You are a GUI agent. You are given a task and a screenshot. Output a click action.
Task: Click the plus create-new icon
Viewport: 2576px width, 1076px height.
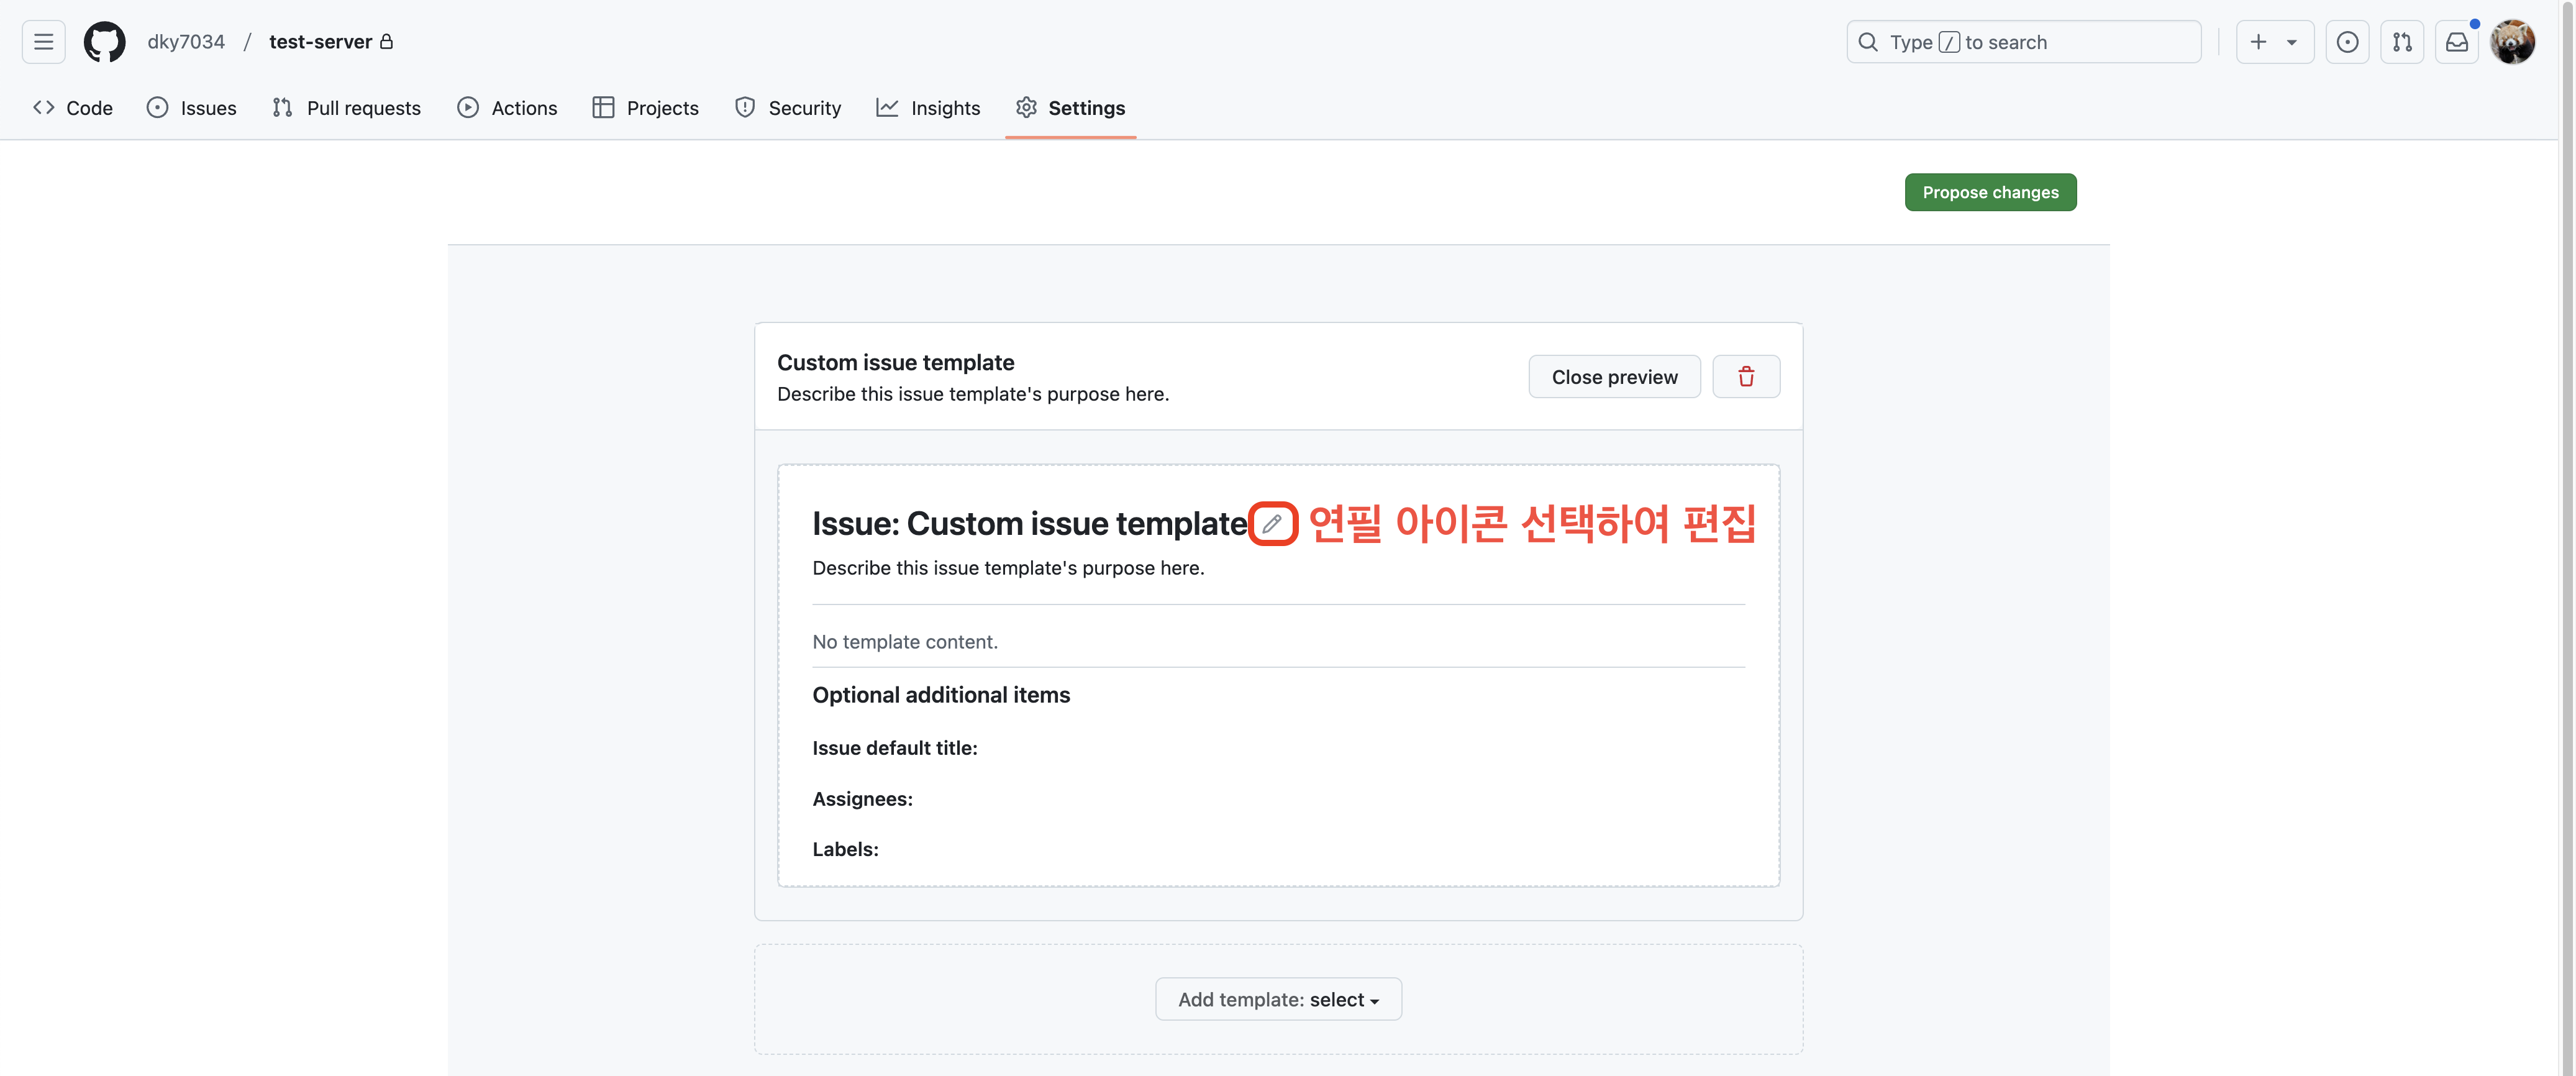tap(2258, 42)
